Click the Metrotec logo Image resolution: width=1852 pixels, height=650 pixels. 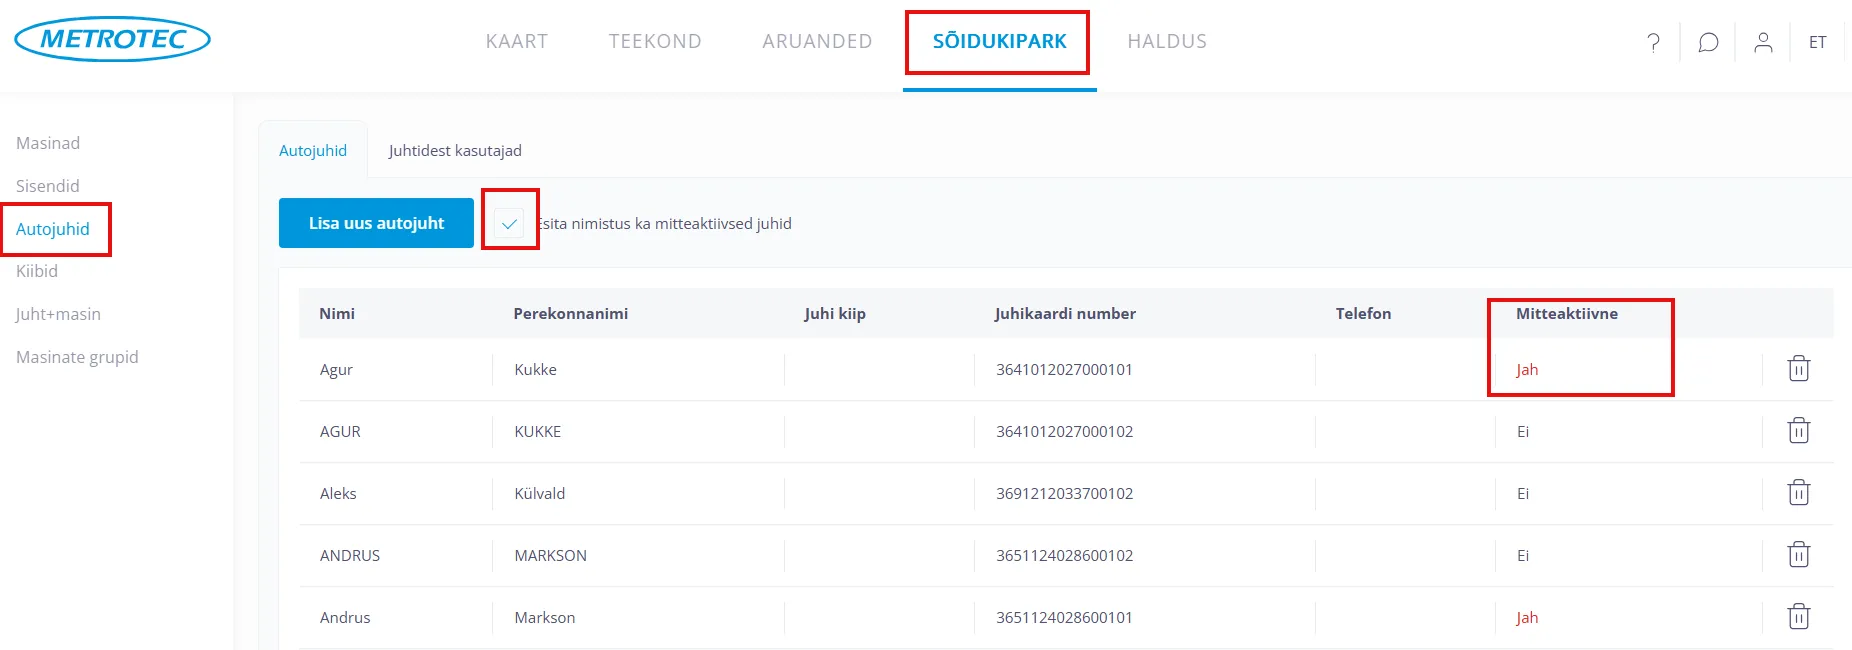point(112,39)
